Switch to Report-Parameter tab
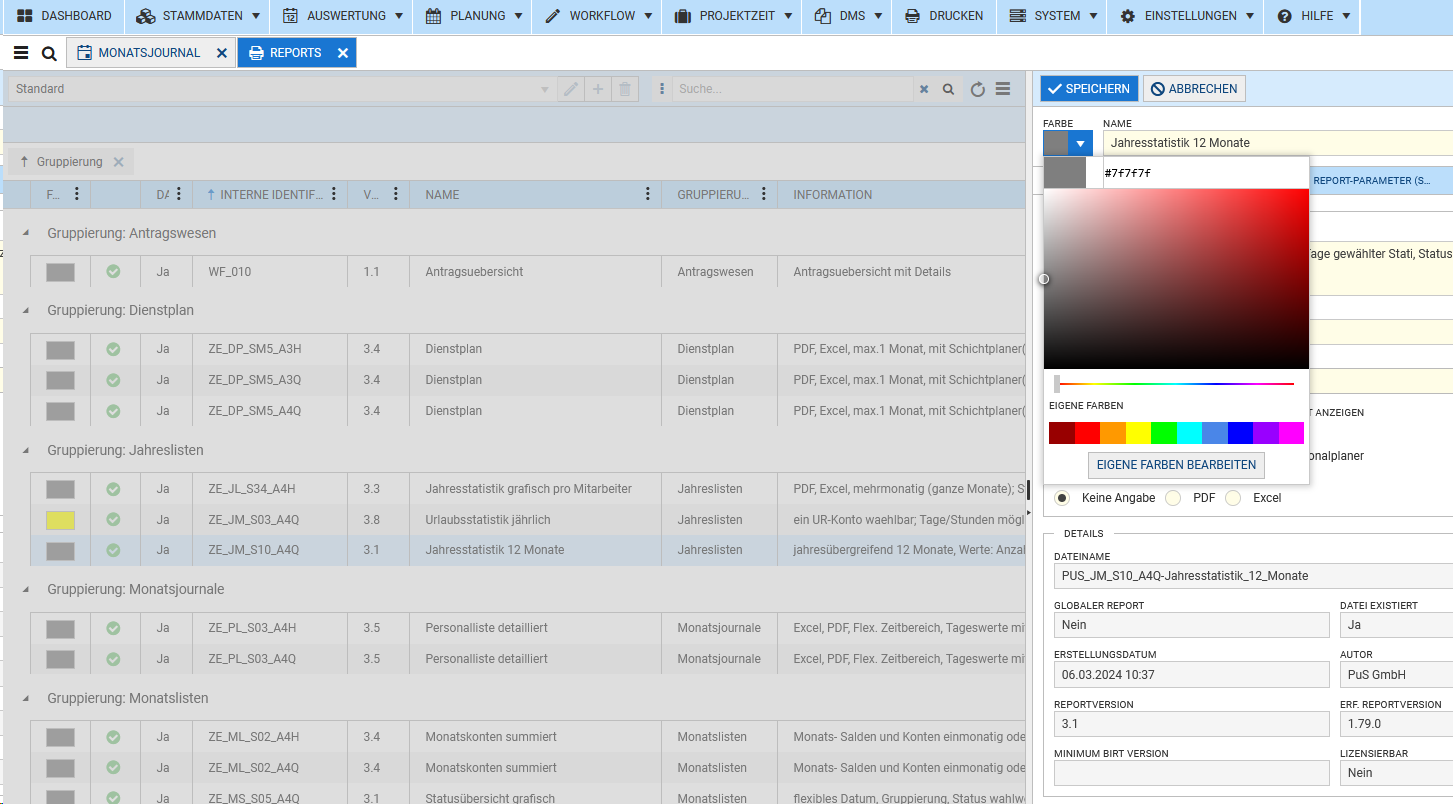Viewport: 1453px width, 804px height. coord(1371,180)
